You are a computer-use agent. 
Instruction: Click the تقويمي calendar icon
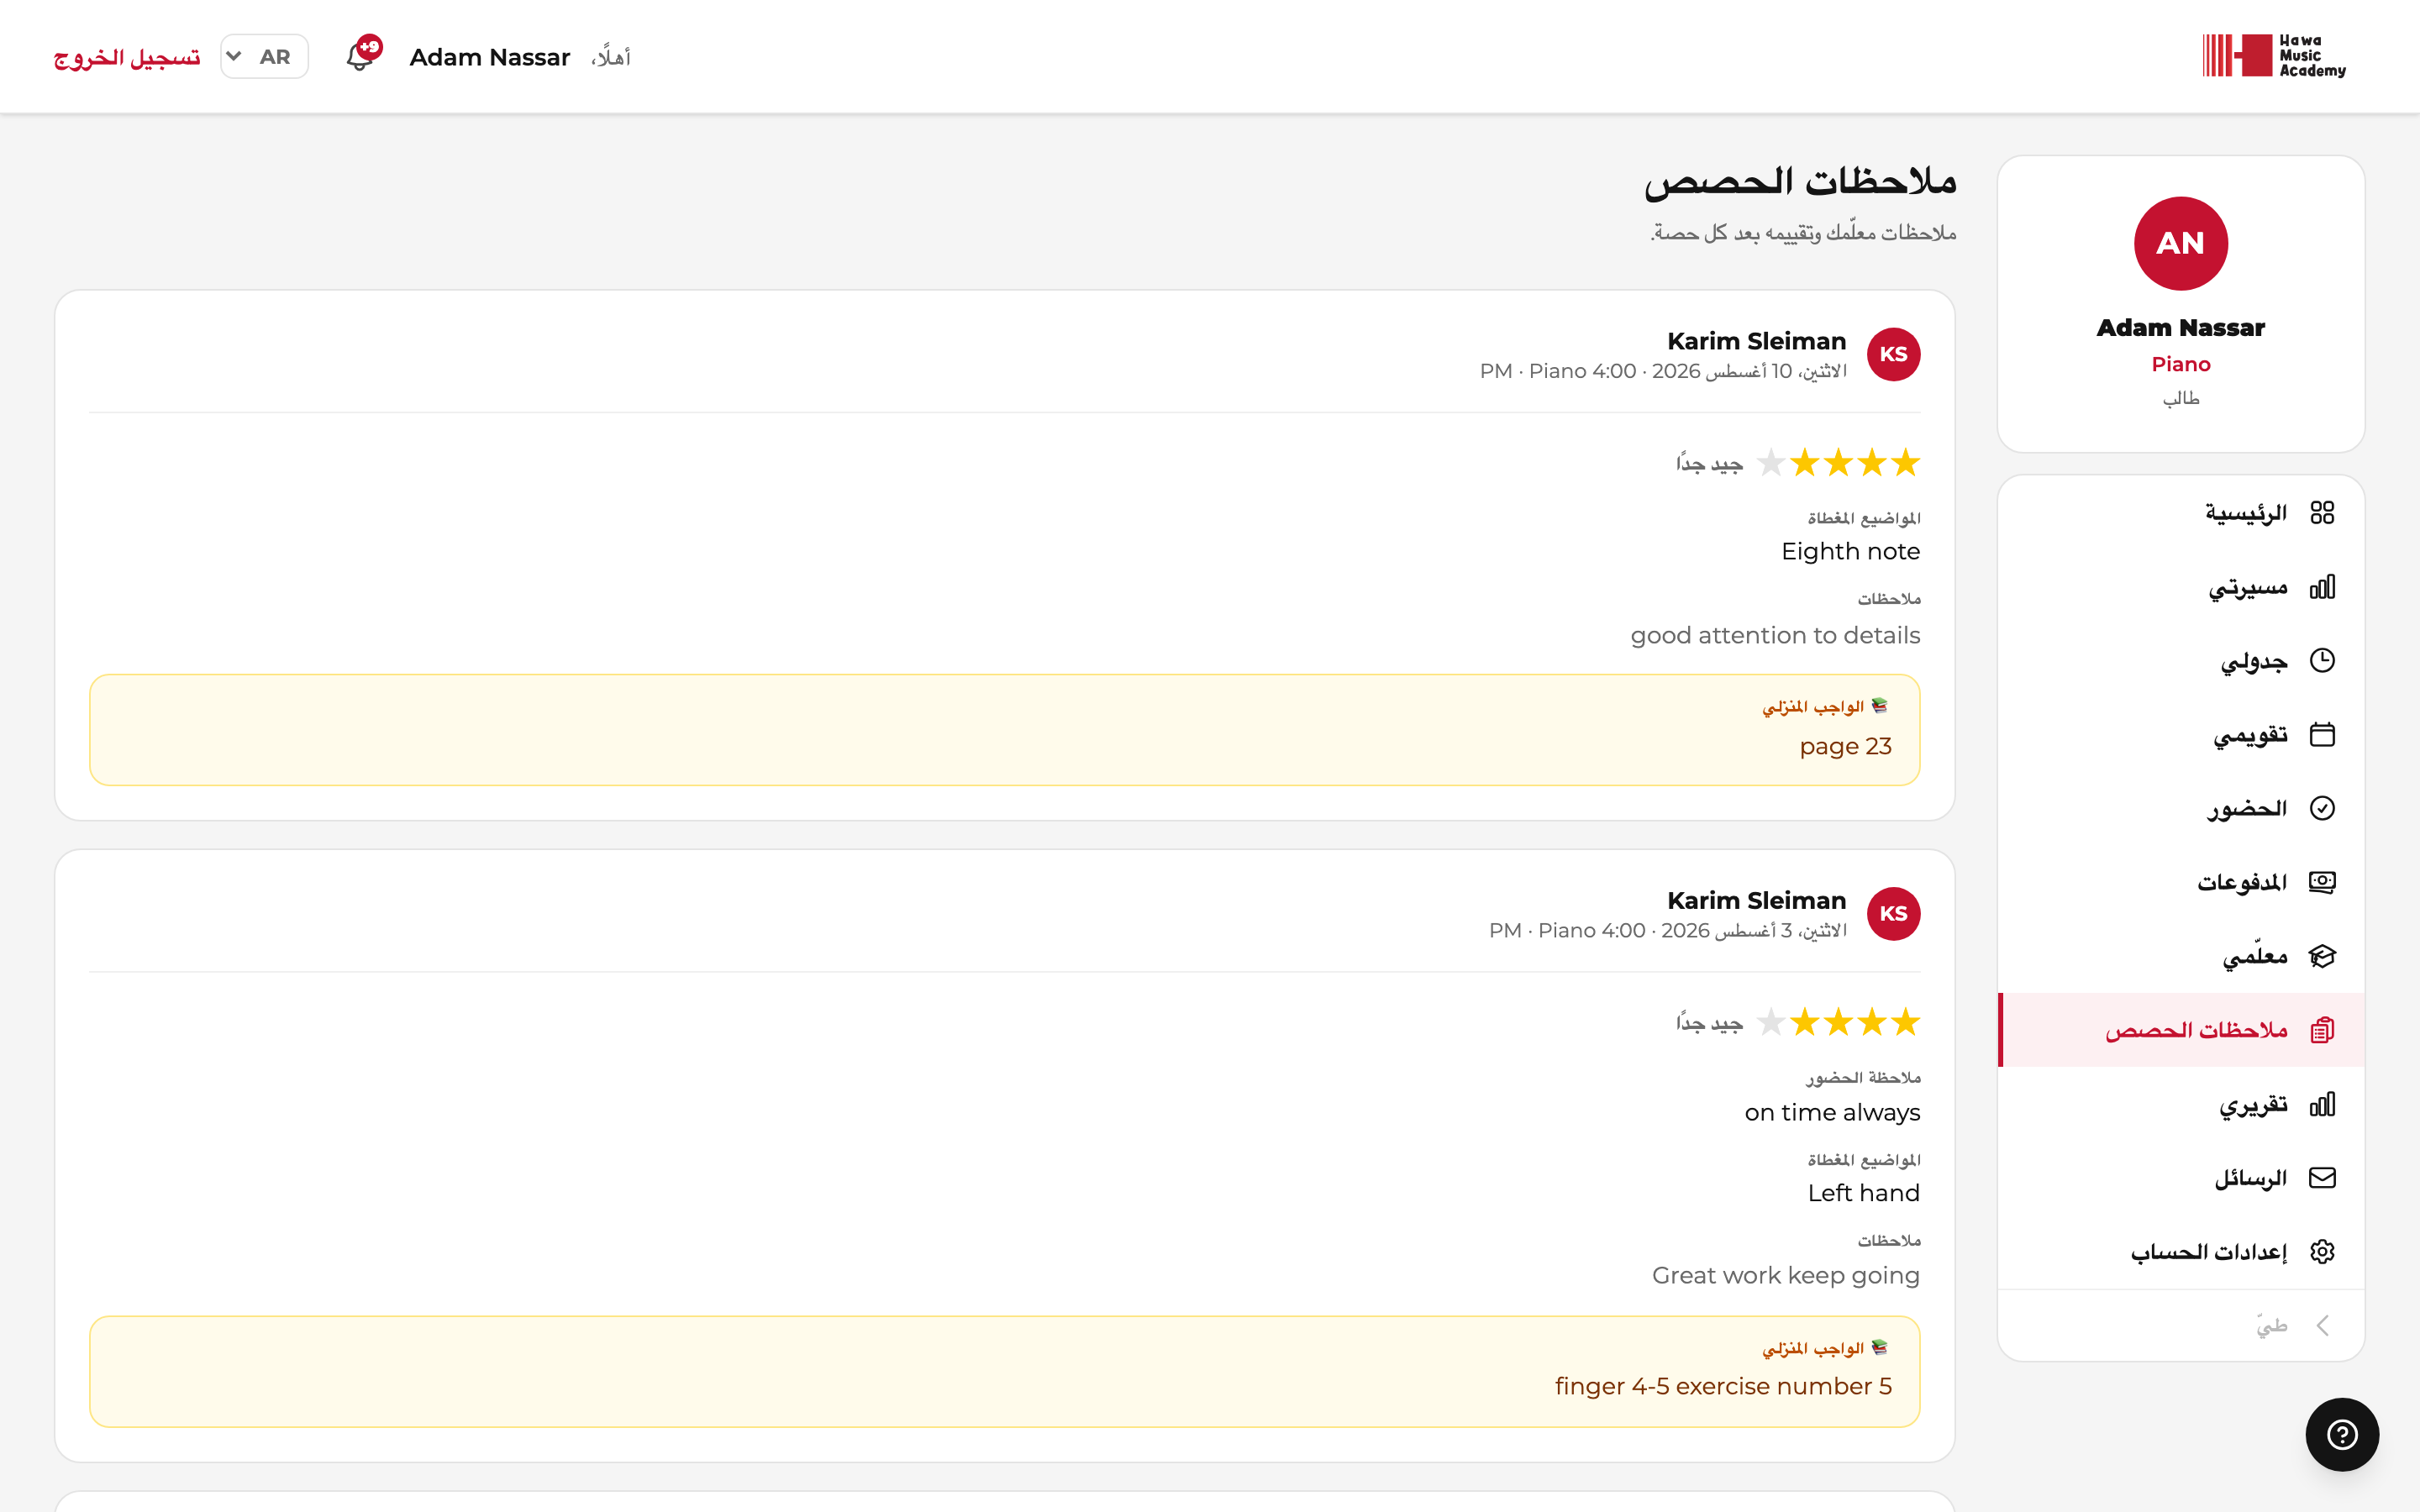click(x=2322, y=734)
